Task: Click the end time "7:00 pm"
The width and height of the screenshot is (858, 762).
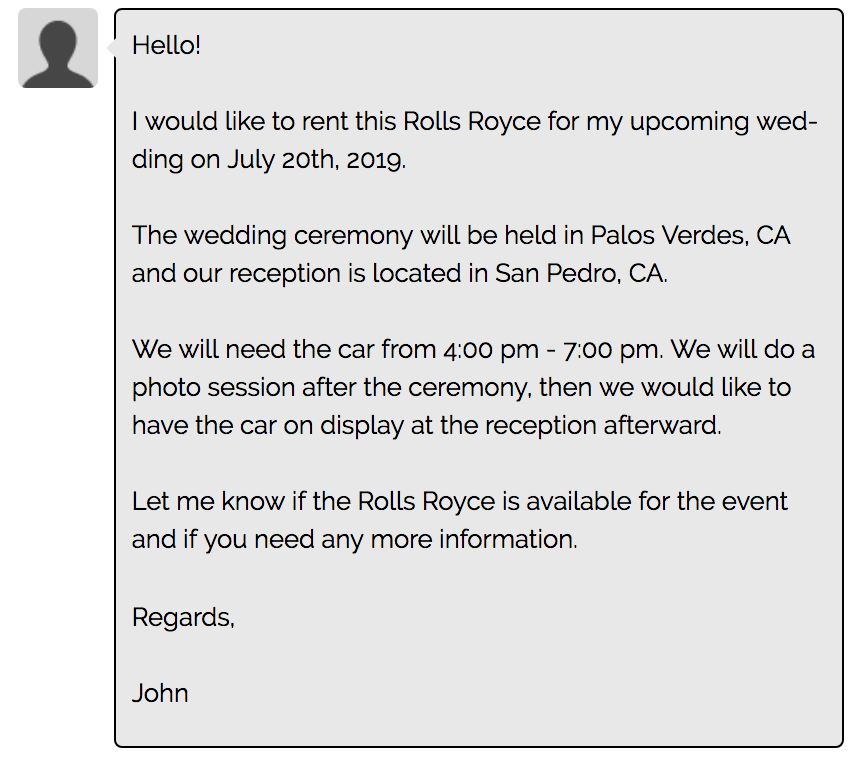Action: [613, 350]
